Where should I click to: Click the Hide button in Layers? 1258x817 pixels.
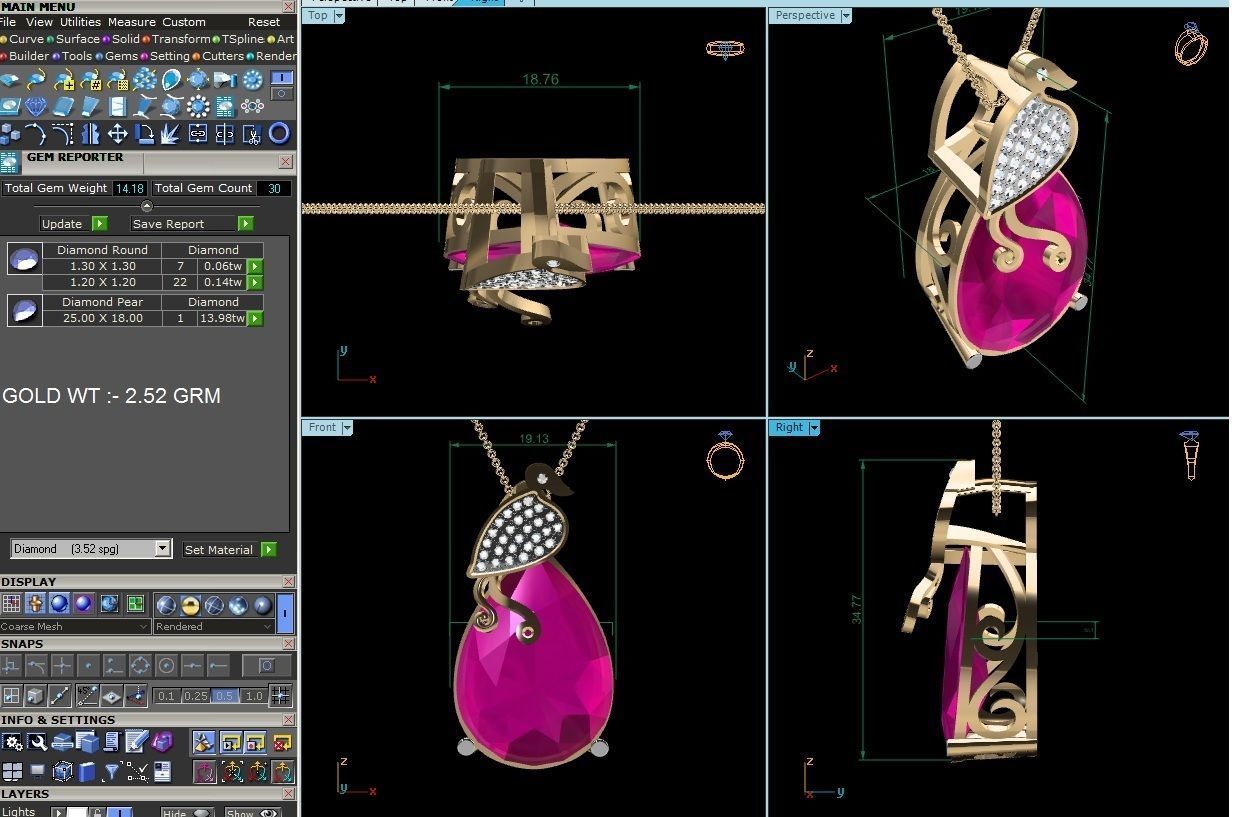187,811
